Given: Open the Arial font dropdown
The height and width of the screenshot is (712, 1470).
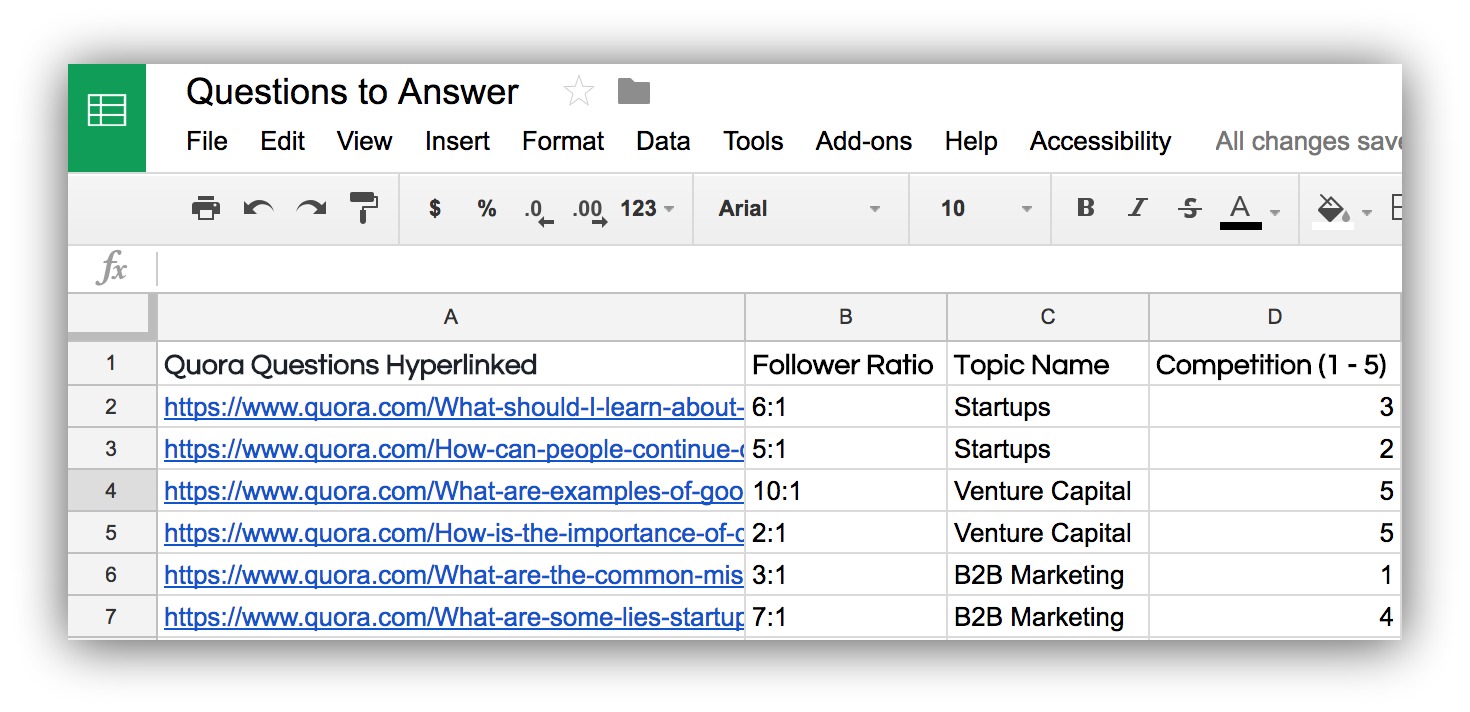Looking at the screenshot, I should [x=800, y=209].
